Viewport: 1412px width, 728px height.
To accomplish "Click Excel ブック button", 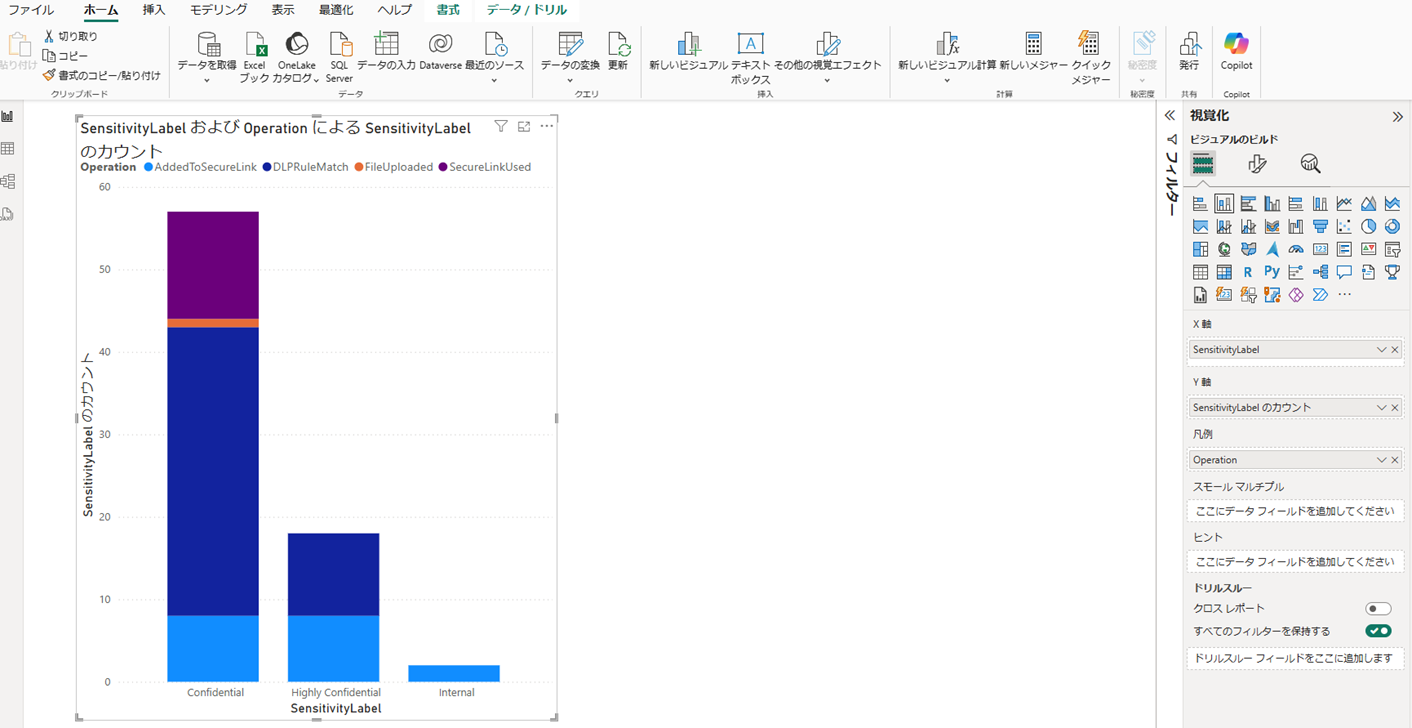I will (255, 58).
